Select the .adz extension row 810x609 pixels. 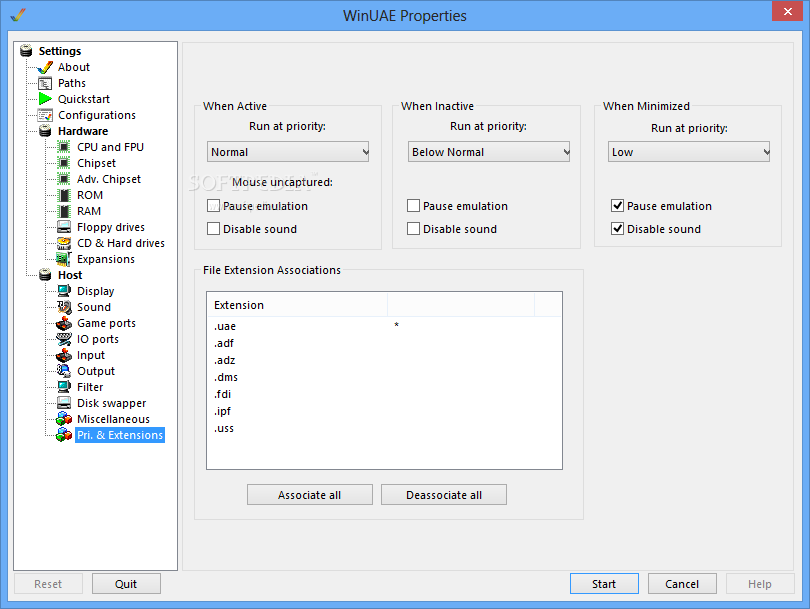pyautogui.click(x=384, y=360)
